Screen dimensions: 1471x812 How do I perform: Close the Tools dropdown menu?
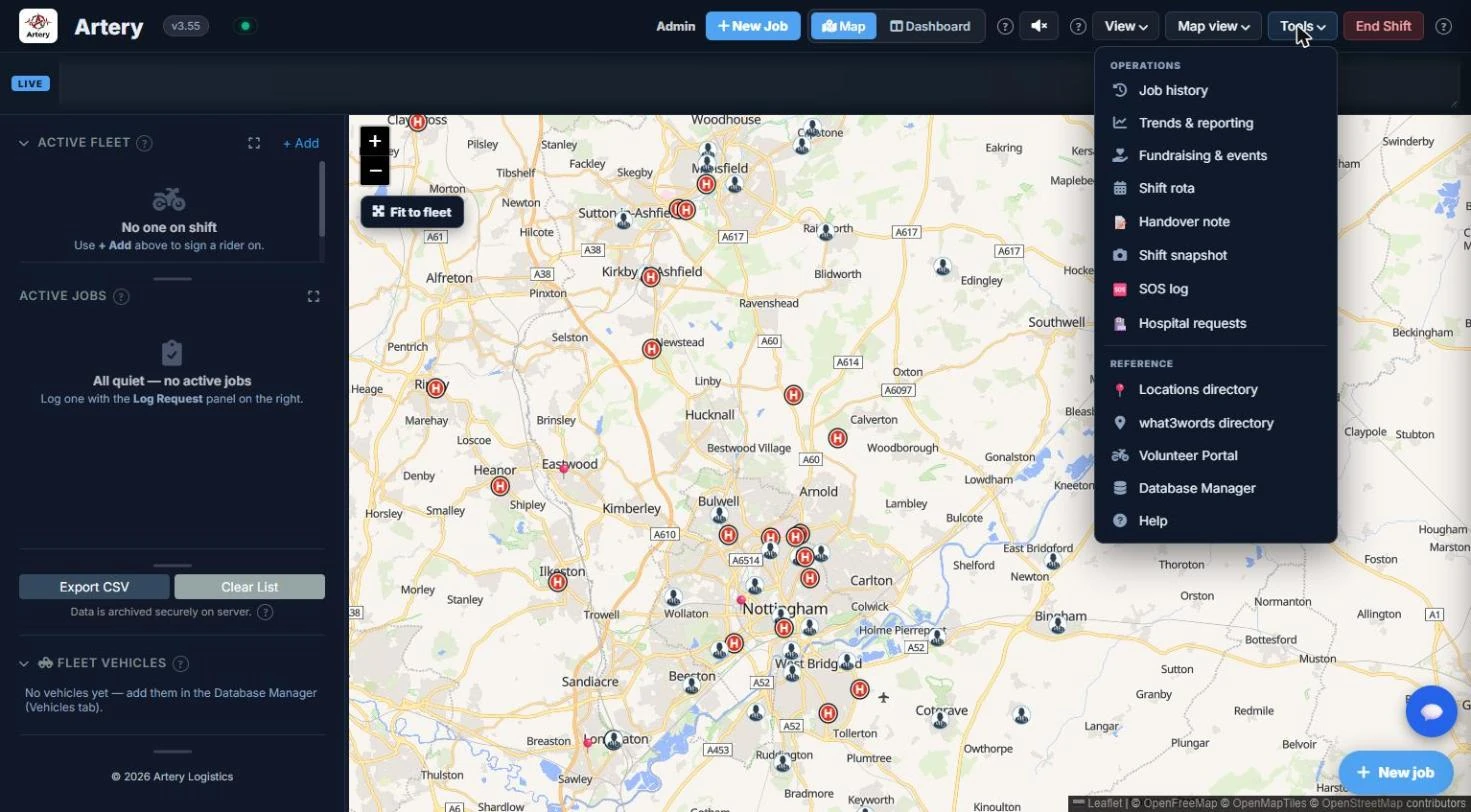pos(1302,26)
